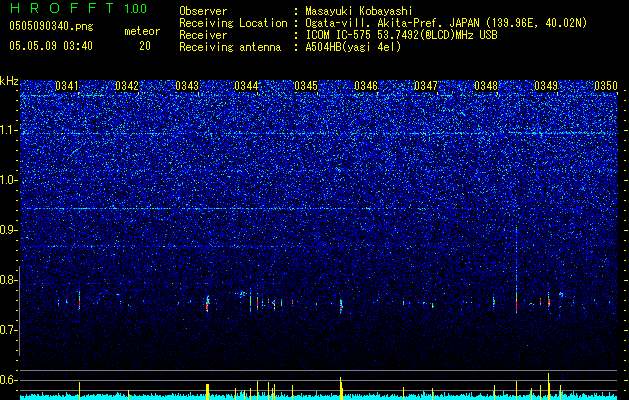Click the 0346 time marker
Image resolution: width=629 pixels, height=400 pixels.
(x=366, y=86)
